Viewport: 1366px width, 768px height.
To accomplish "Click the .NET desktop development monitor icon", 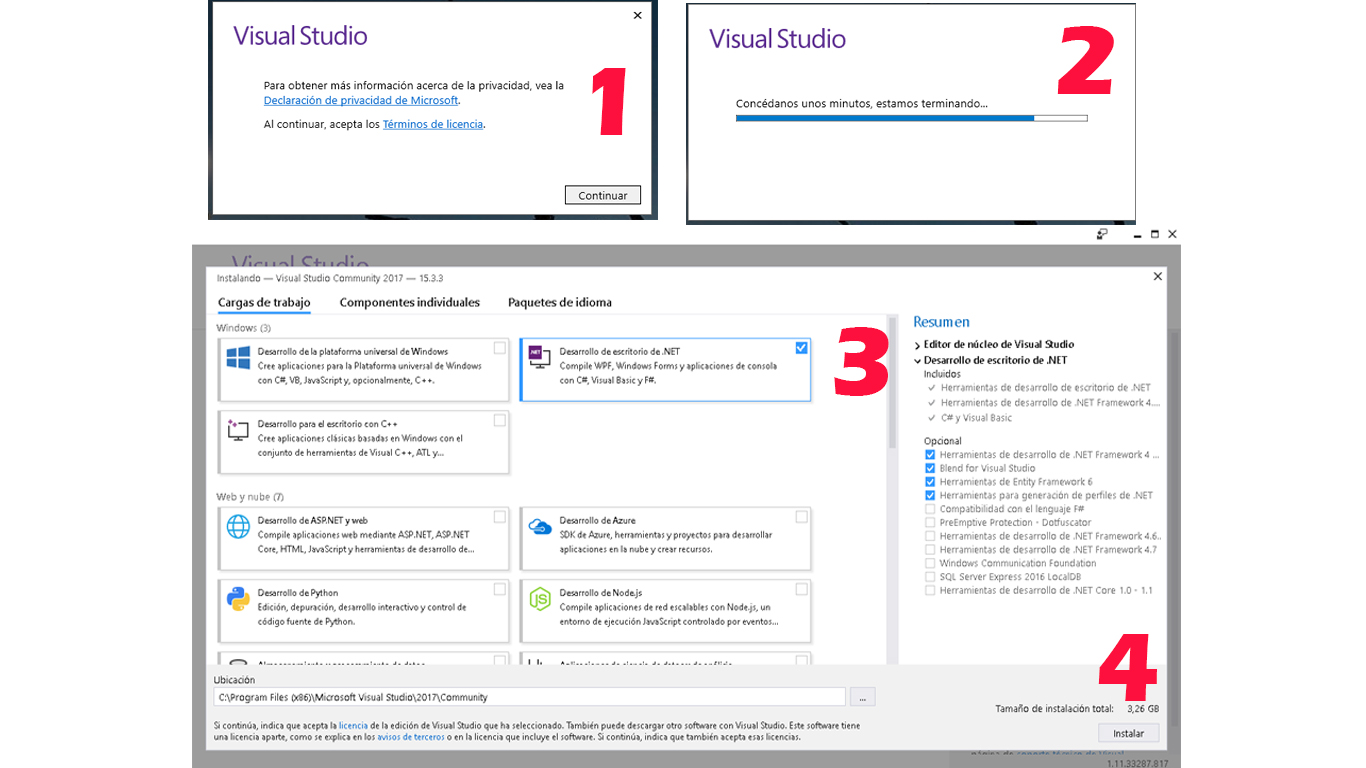I will (x=539, y=357).
